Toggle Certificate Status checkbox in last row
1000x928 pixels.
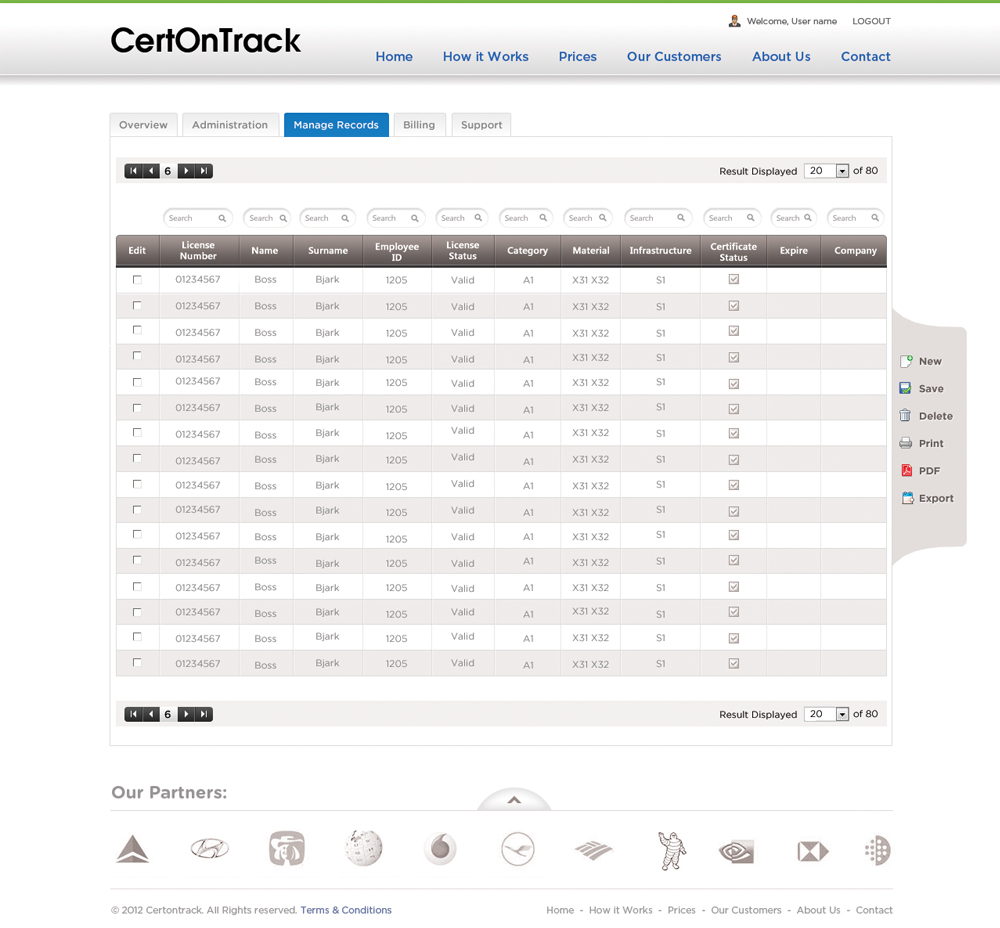[x=734, y=663]
